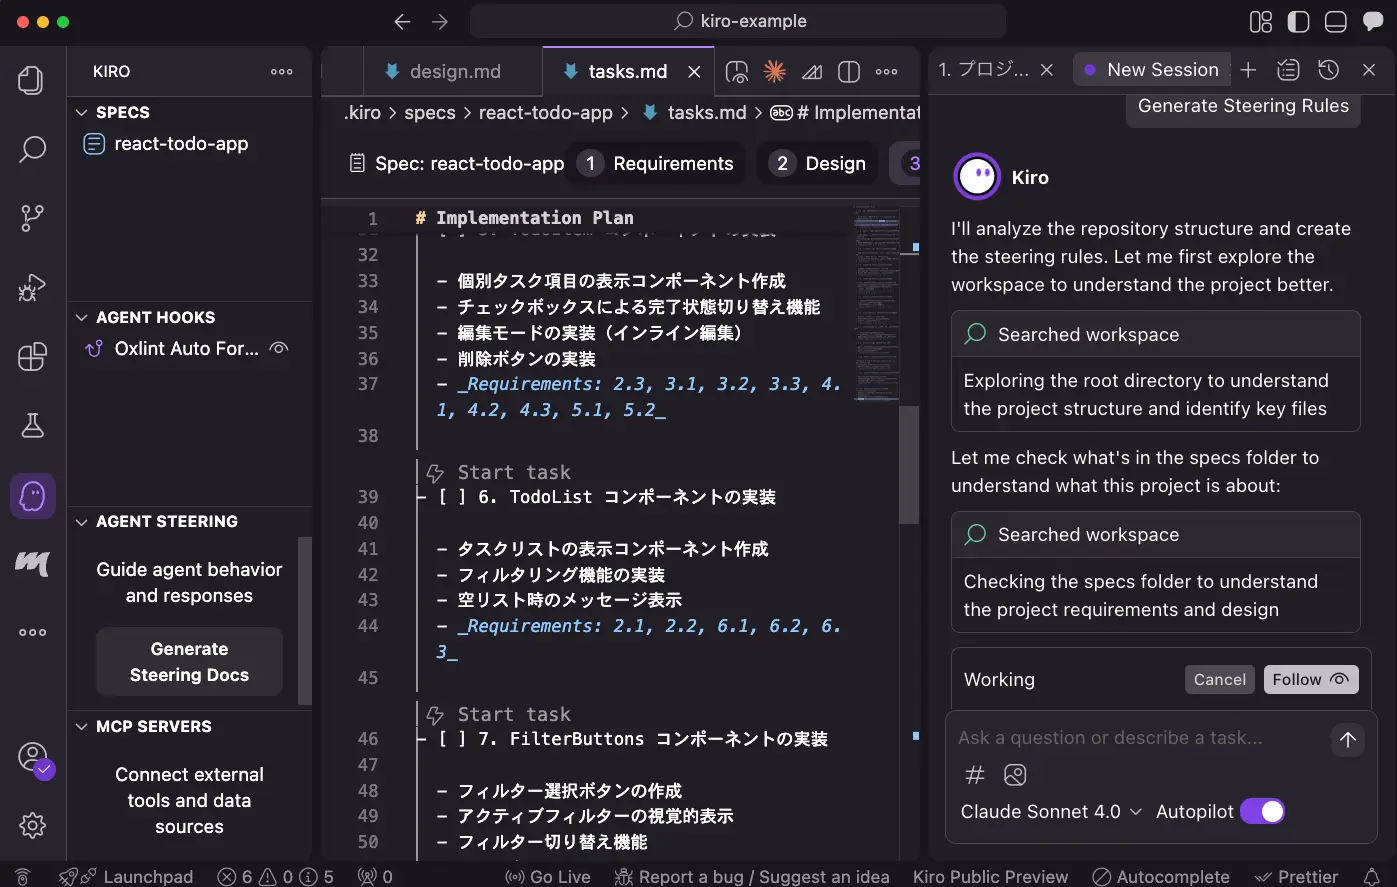Check off task 7 FilterButtons checkbox

click(452, 739)
